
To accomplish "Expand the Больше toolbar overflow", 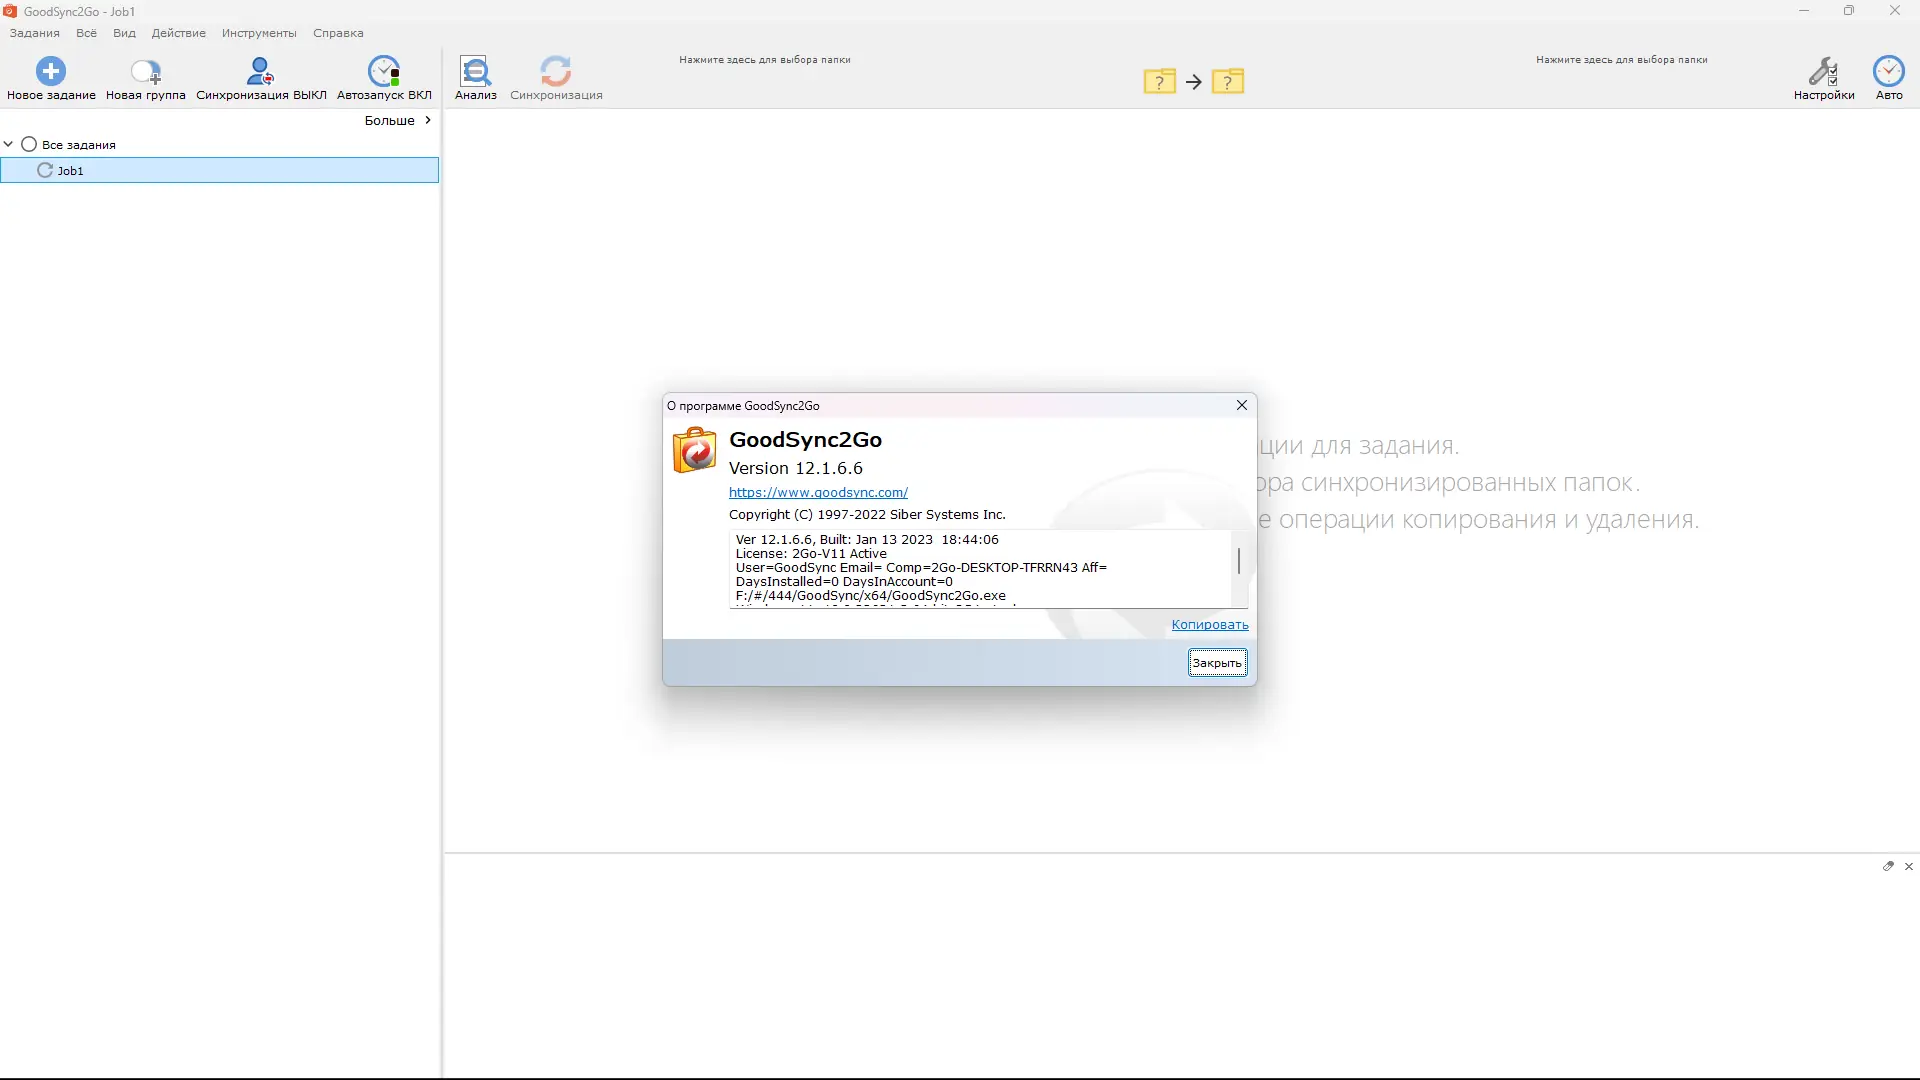I will pos(398,120).
